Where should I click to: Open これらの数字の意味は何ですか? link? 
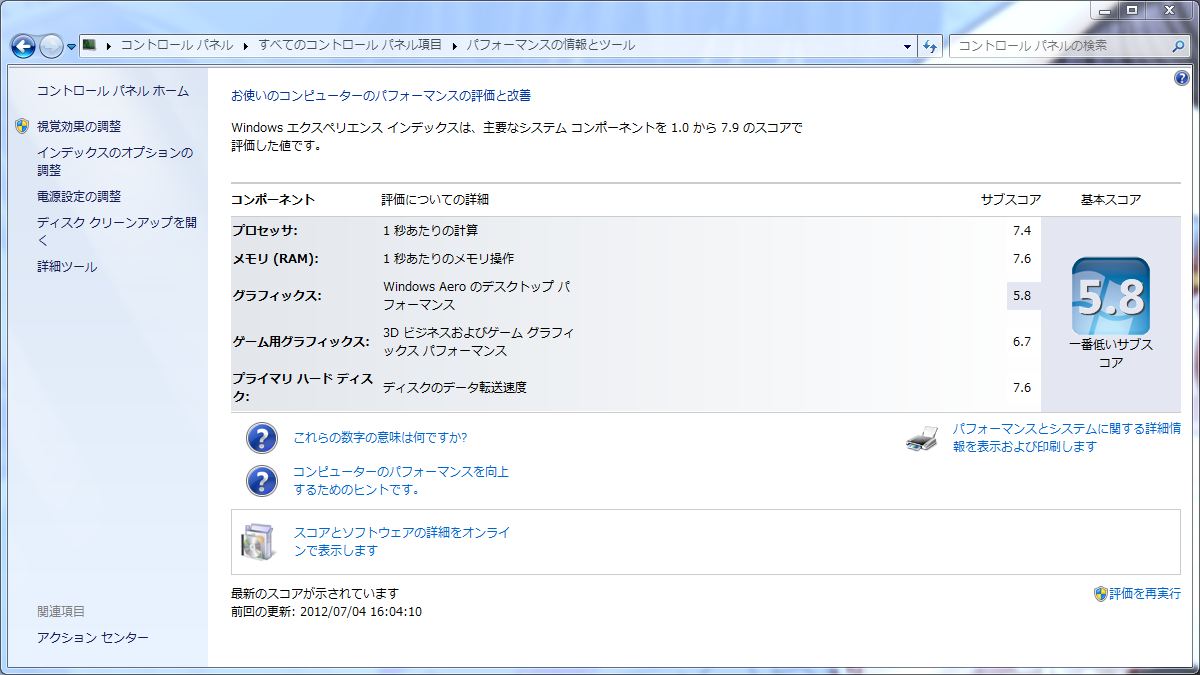[380, 438]
